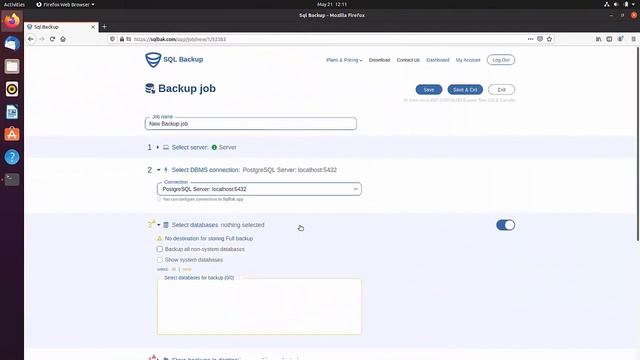Screen dimensions: 640x360
Task: Open LibreOffice Writer from the dock
Action: (x=12, y=112)
